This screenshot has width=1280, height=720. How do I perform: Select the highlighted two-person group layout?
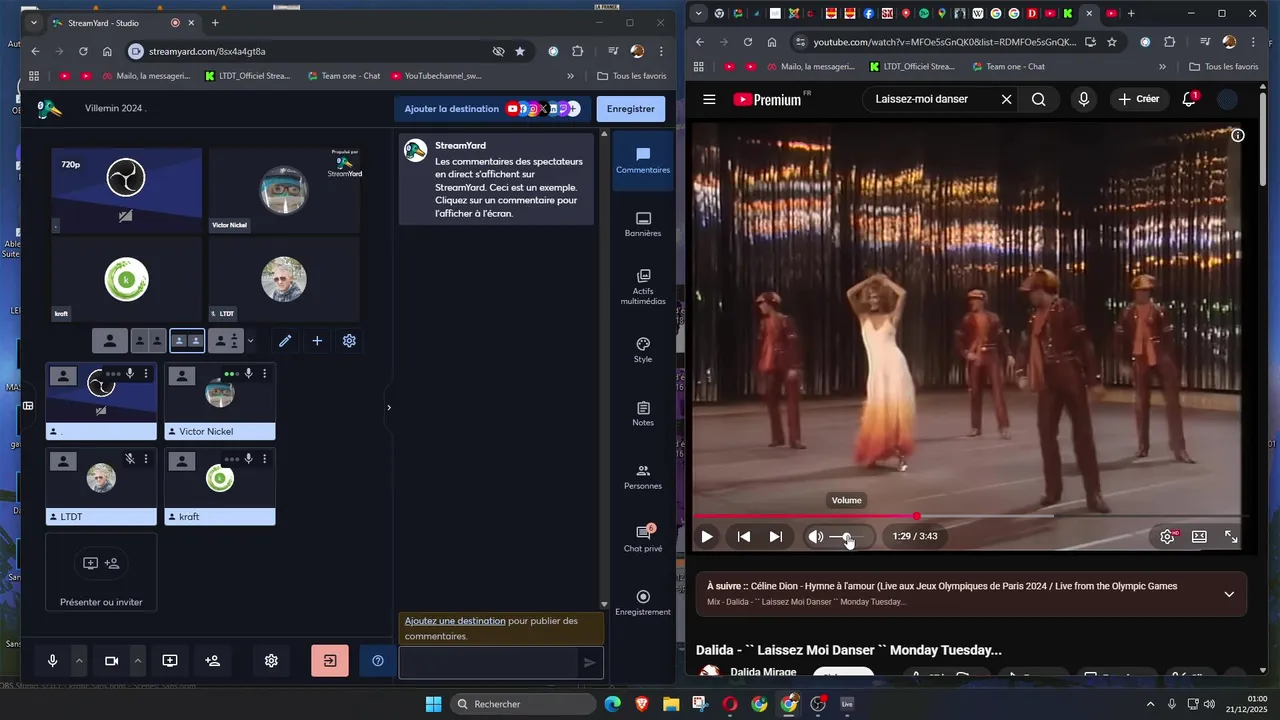(x=187, y=341)
